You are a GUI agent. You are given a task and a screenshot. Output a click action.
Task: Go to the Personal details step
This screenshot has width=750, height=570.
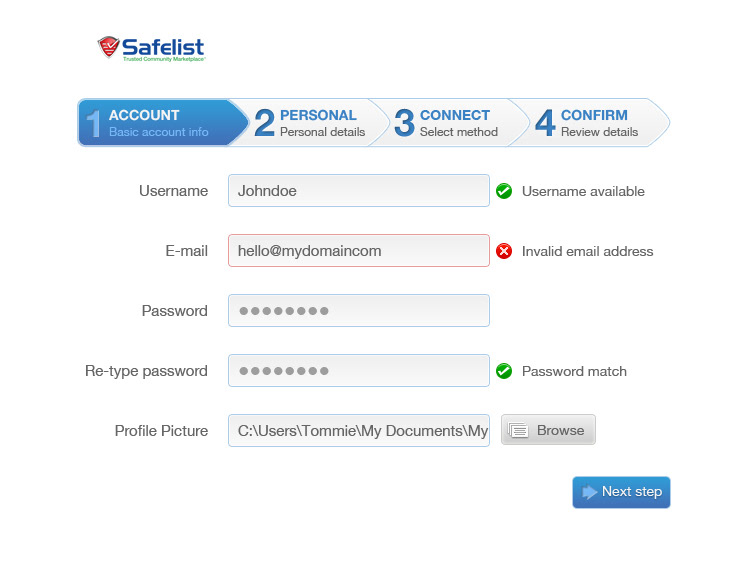click(311, 122)
